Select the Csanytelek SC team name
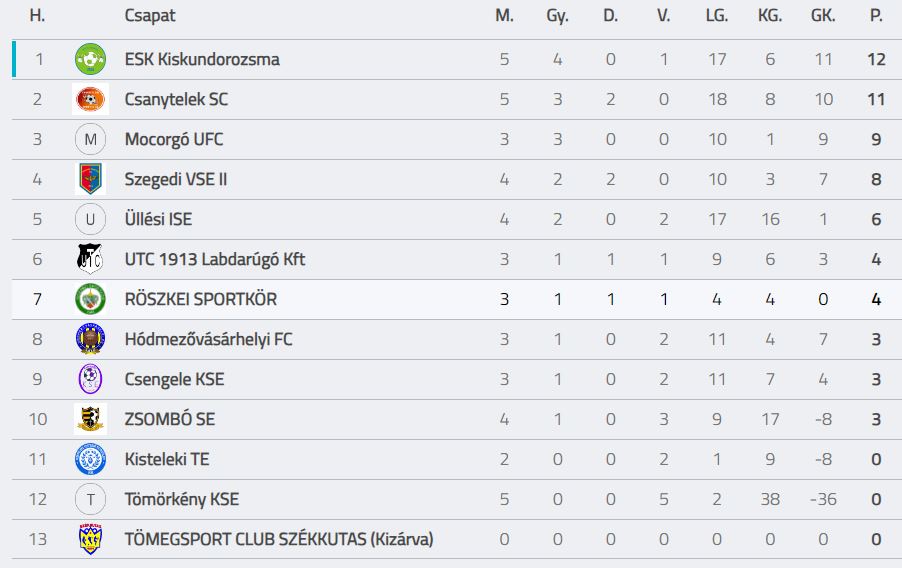 pos(176,100)
